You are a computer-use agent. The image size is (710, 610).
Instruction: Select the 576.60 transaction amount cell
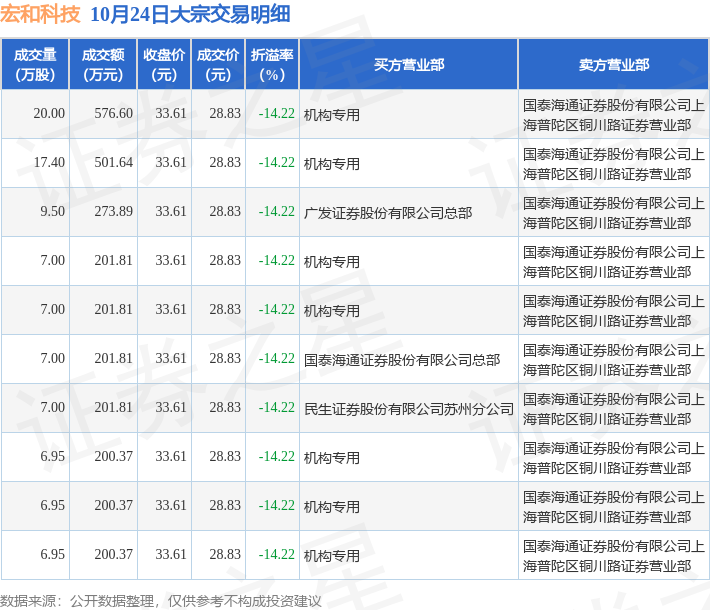point(113,114)
